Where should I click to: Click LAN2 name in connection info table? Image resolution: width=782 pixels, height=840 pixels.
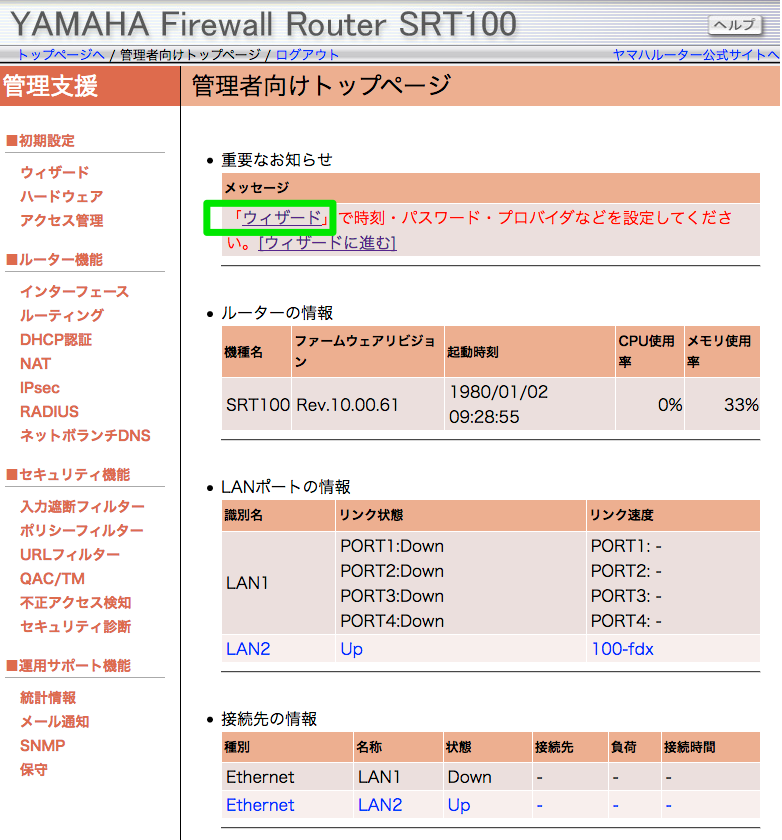380,805
